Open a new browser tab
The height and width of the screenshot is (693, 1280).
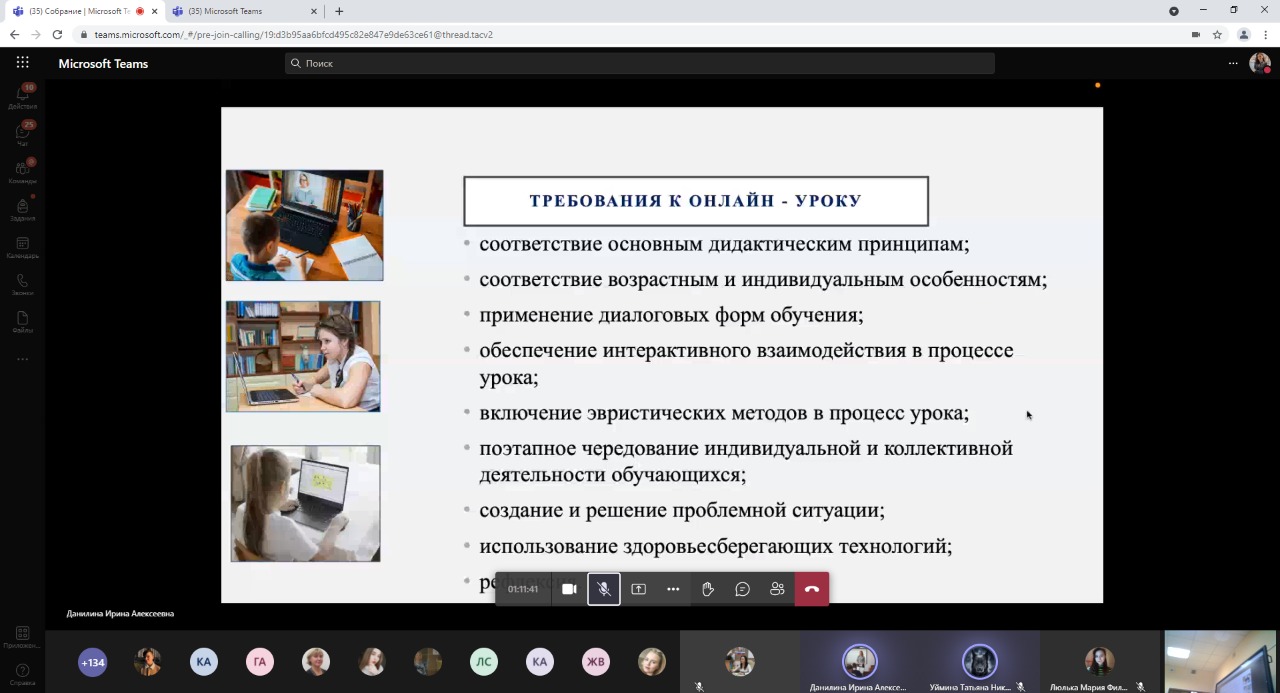point(339,11)
